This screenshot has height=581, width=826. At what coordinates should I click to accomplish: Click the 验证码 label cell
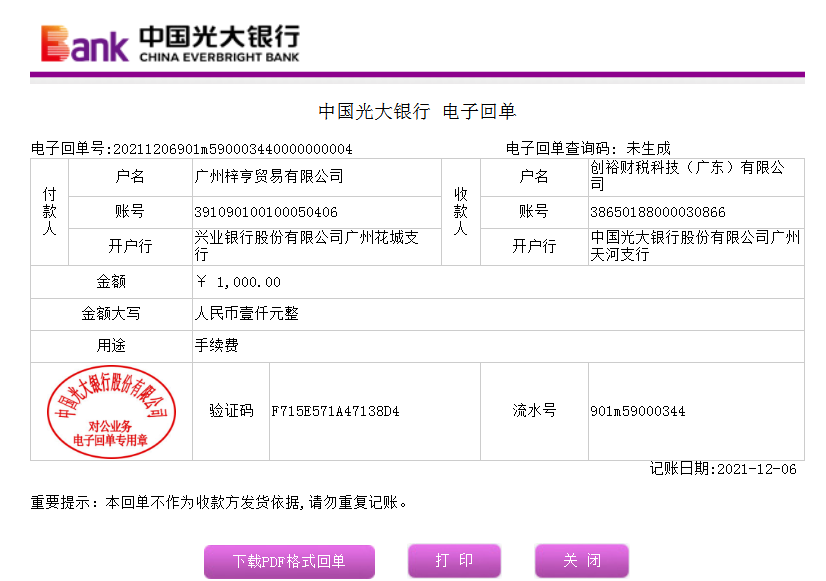pos(231,411)
